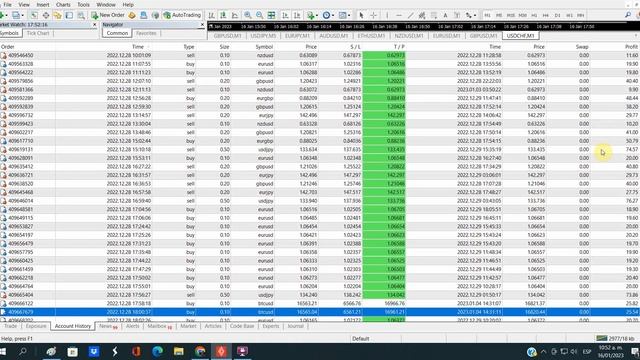Open the Tick Chart tab in Market Watch
Image resolution: width=640 pixels, height=360 pixels.
click(x=38, y=33)
